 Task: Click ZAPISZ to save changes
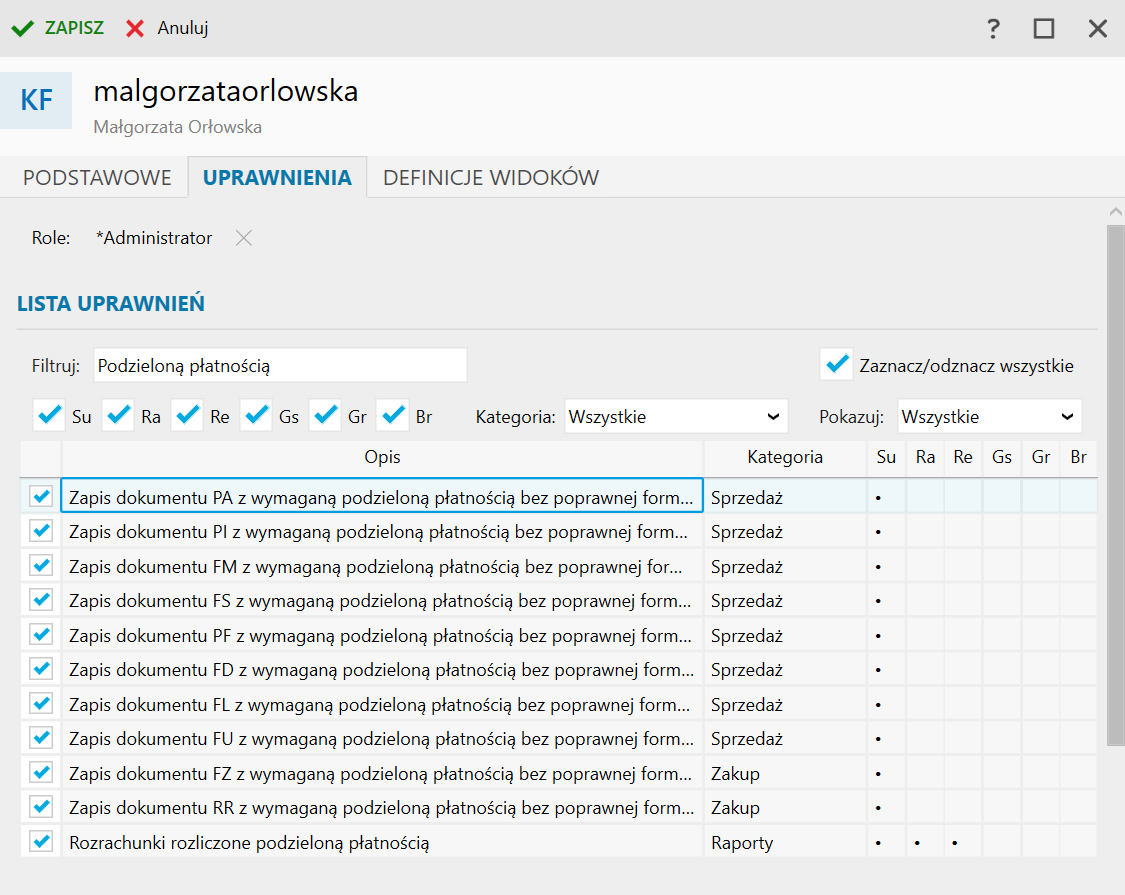click(74, 28)
